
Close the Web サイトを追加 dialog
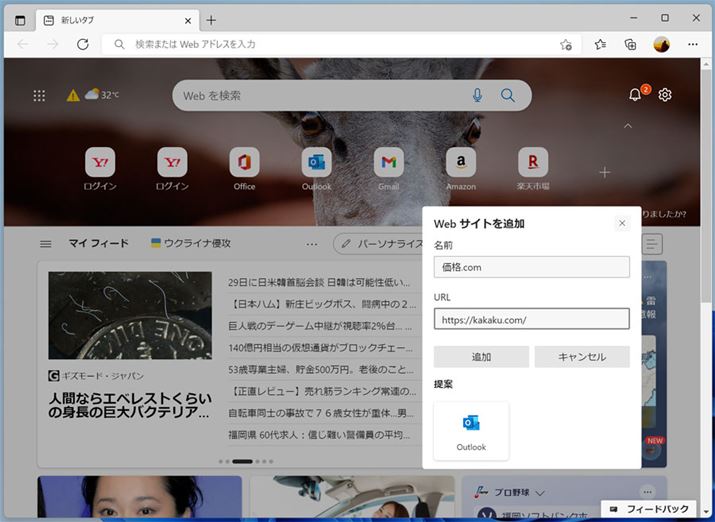(x=622, y=223)
